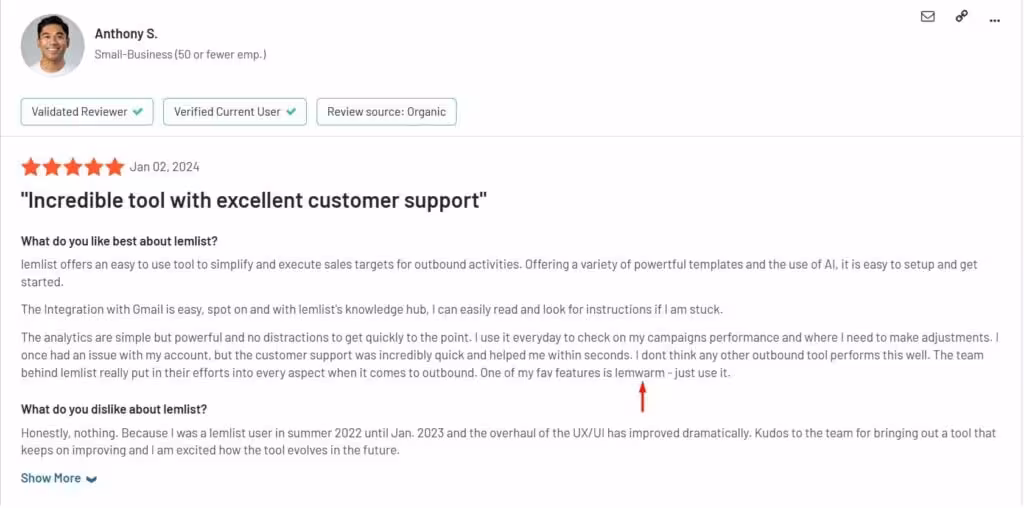Expand the review with the Show More chevron
Viewport: 1024px width, 508px height.
tap(92, 479)
